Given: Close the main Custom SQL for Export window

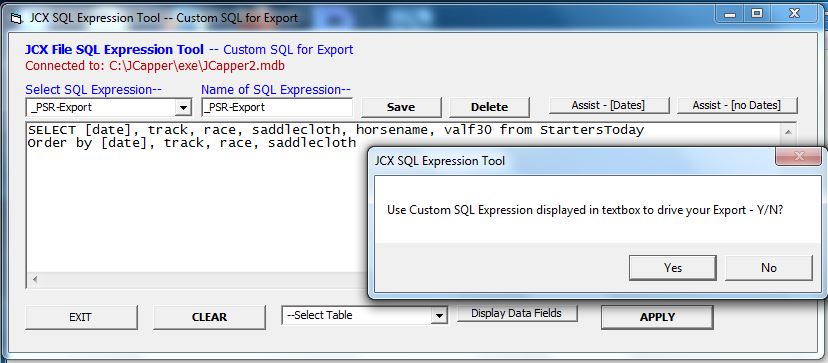Looking at the screenshot, I should pos(794,15).
